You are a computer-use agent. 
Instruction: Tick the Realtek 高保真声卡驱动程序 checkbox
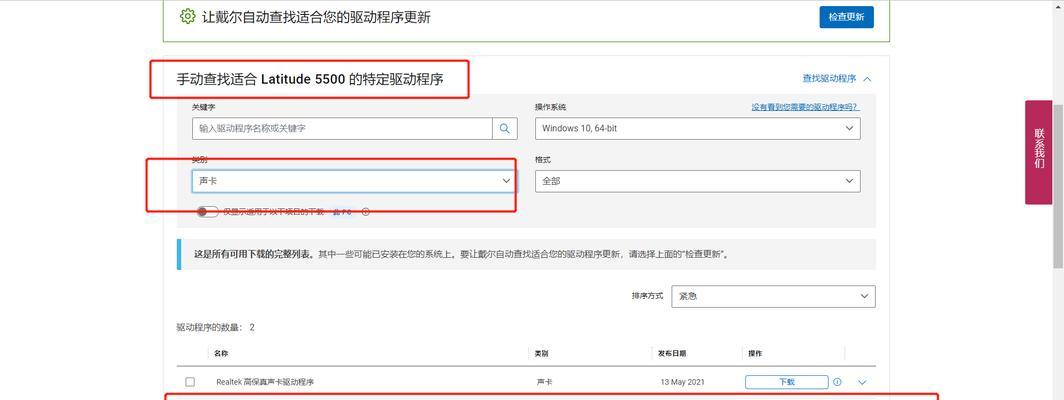(x=190, y=382)
